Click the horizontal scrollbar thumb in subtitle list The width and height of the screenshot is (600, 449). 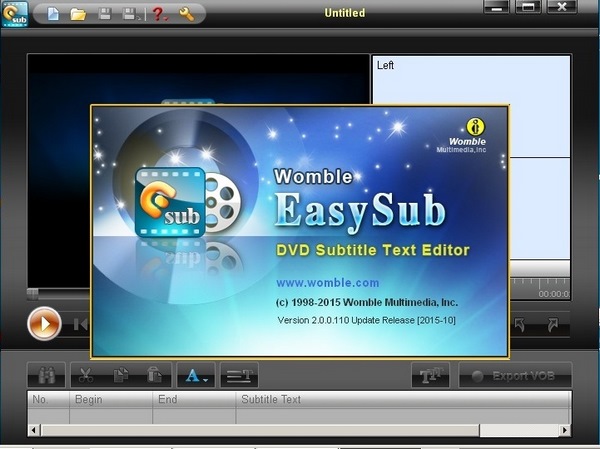pos(260,430)
